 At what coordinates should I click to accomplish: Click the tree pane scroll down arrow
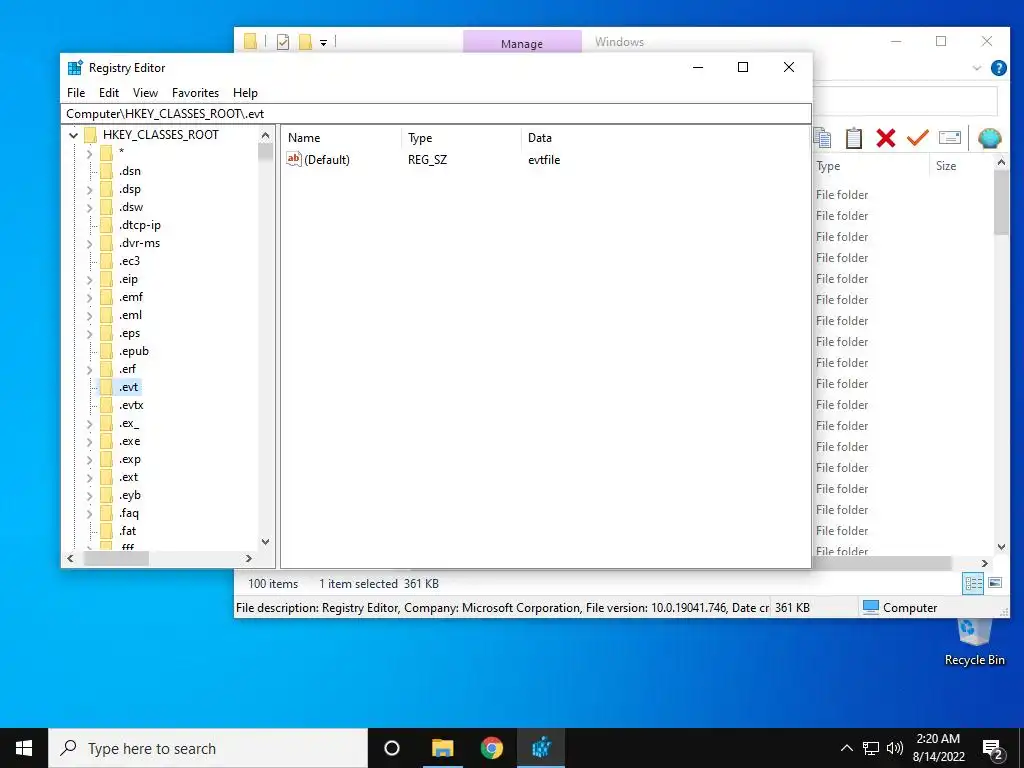point(265,541)
